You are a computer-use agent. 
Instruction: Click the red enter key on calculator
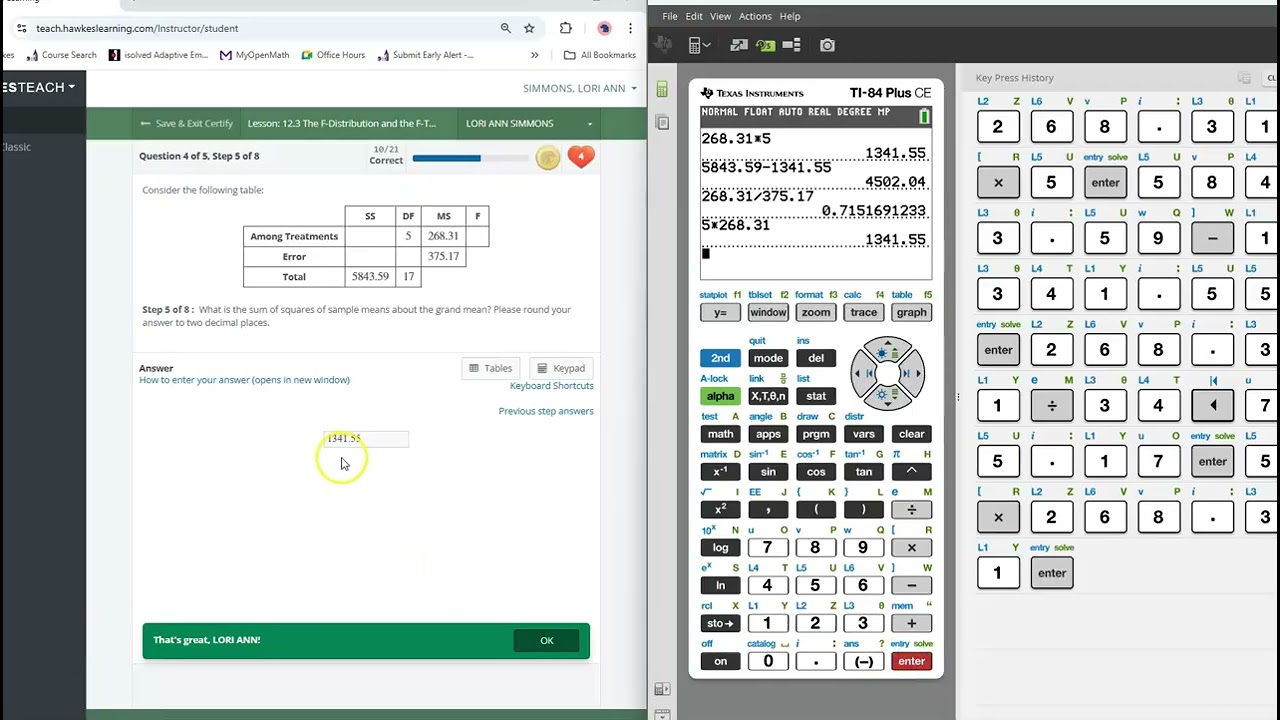tap(911, 661)
